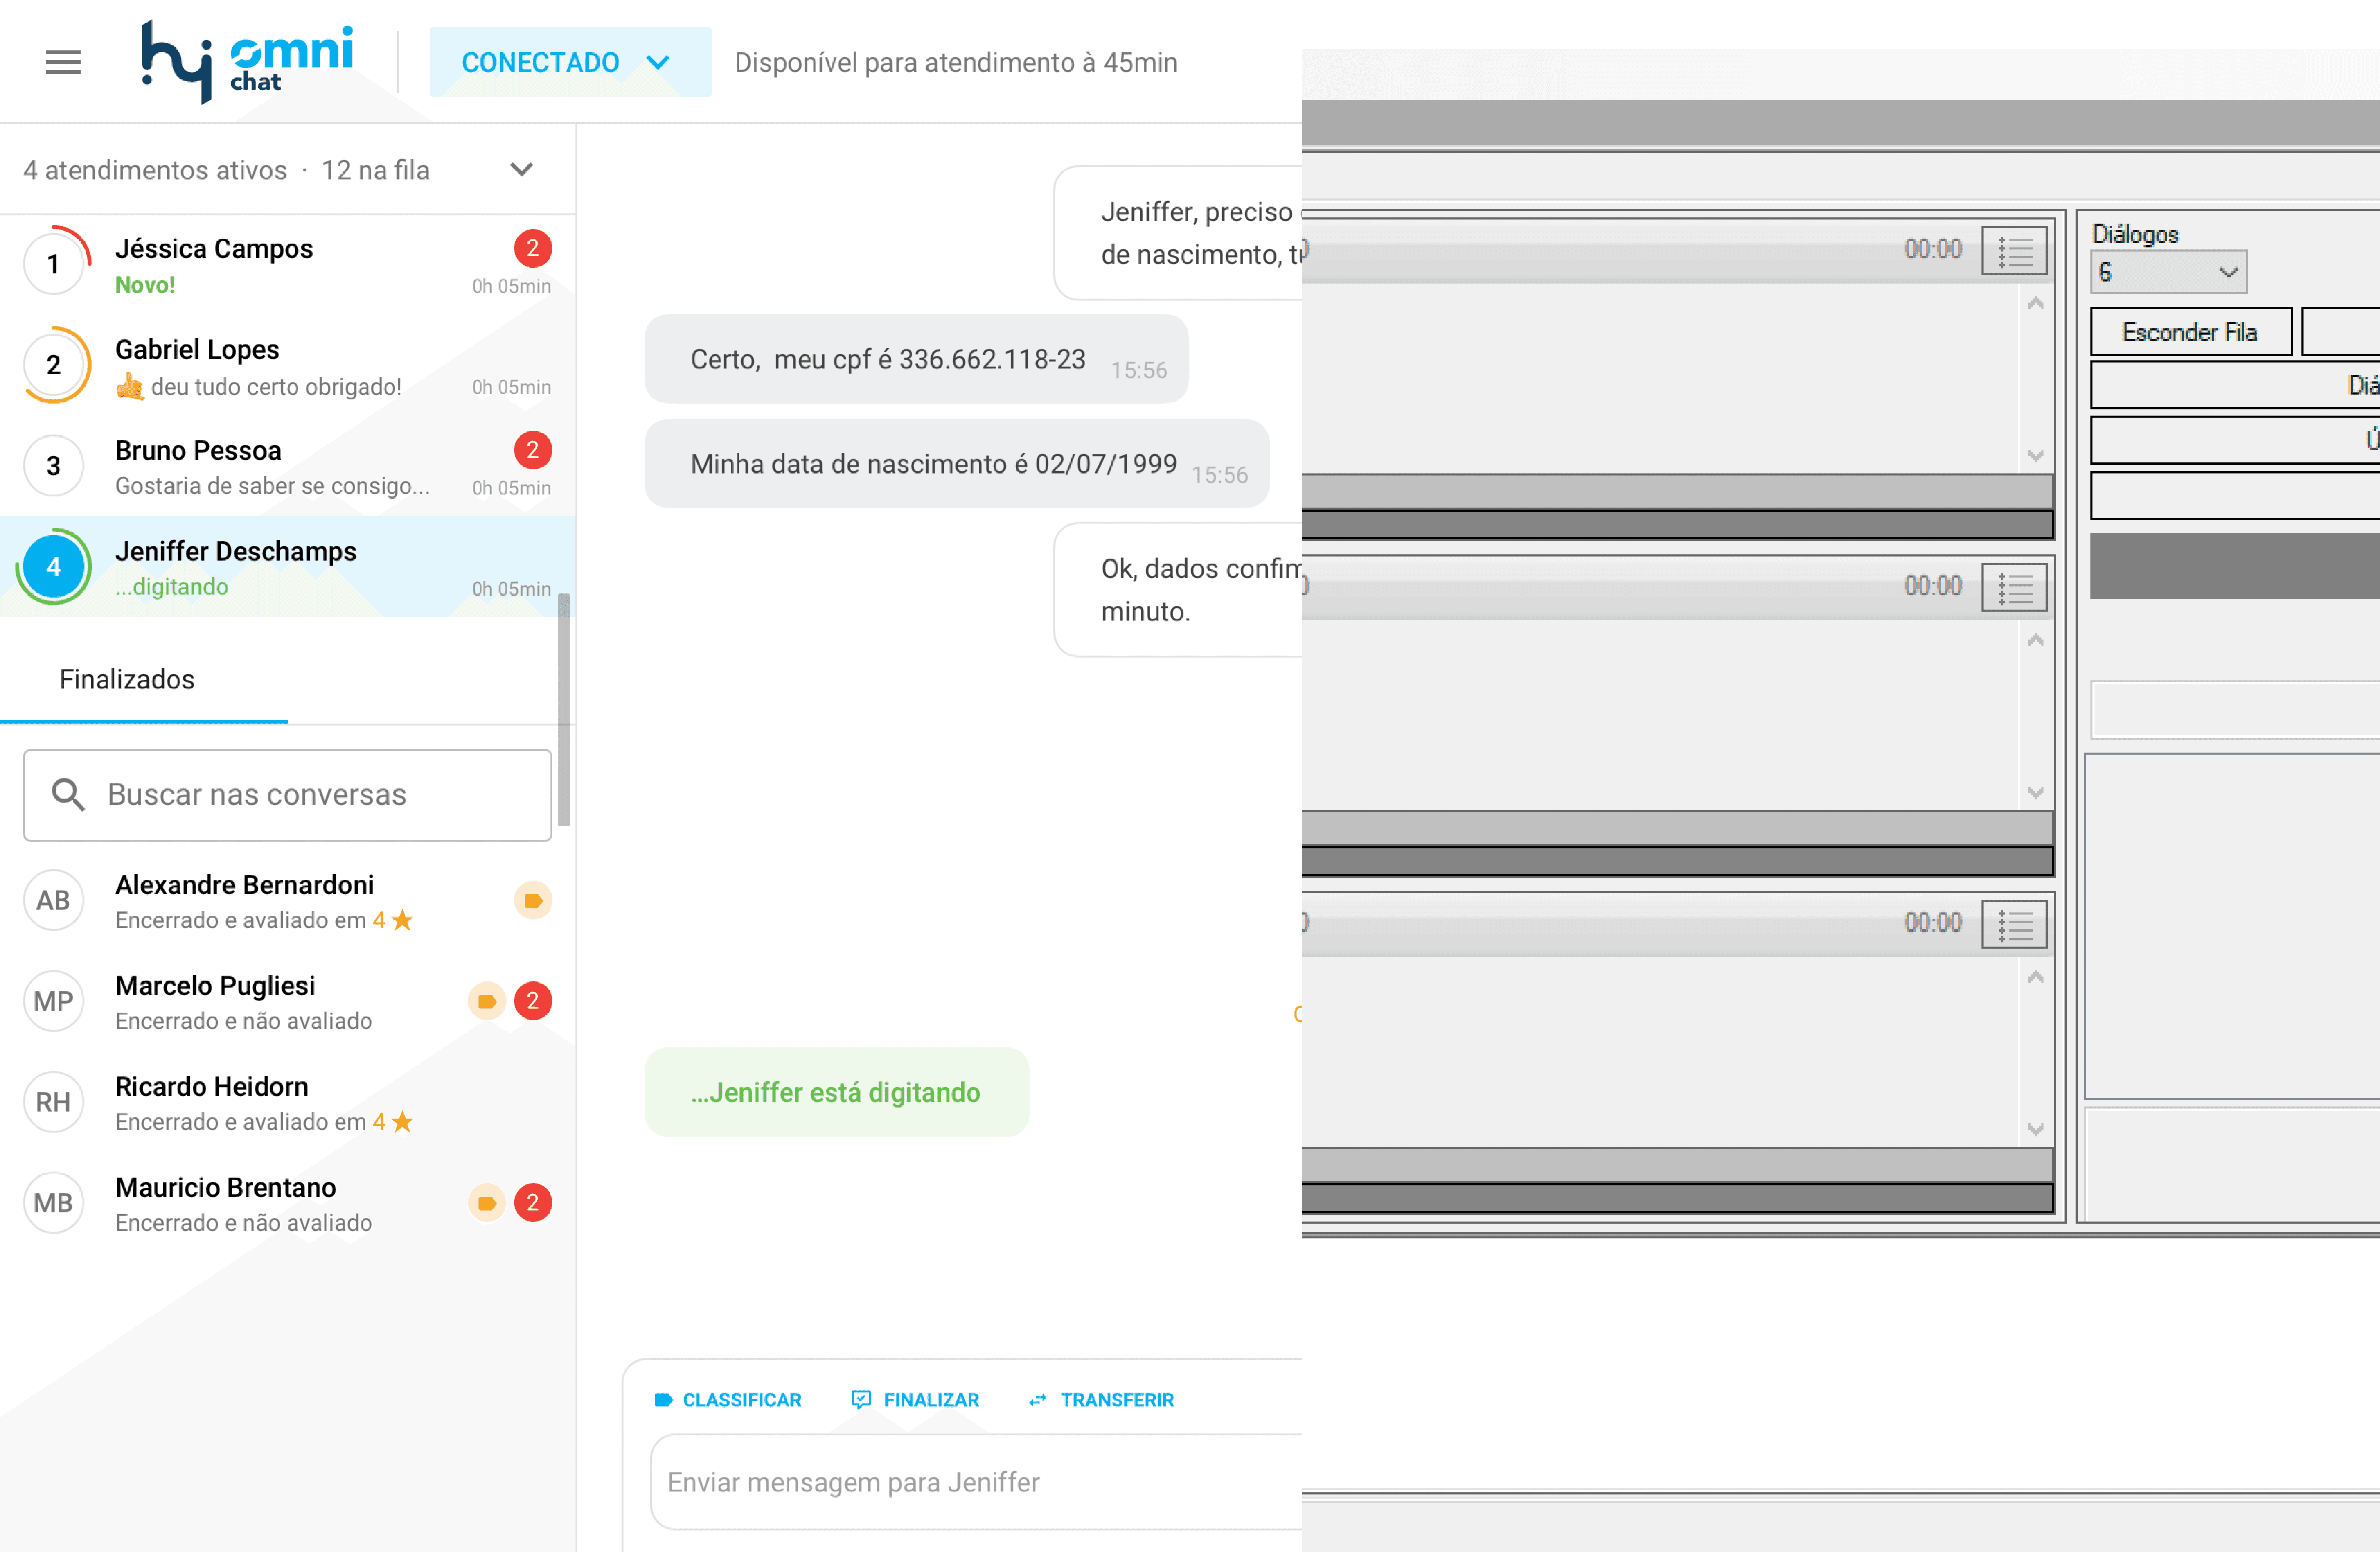Click the unread badge on Bruno Pessoa
2380x1552 pixels.
533,450
